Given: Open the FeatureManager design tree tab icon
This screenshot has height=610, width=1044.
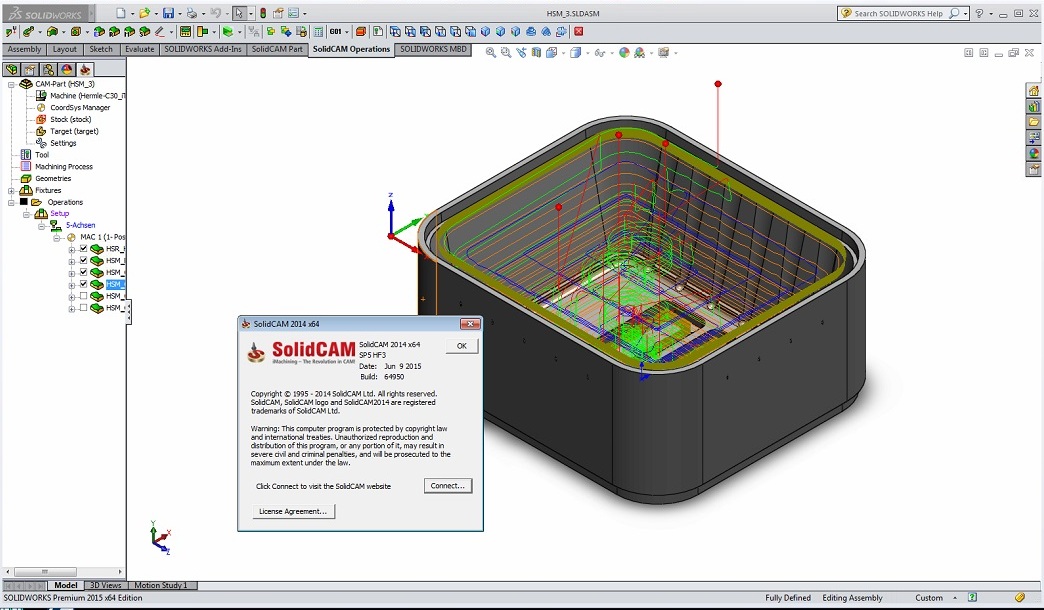Looking at the screenshot, I should [11, 69].
